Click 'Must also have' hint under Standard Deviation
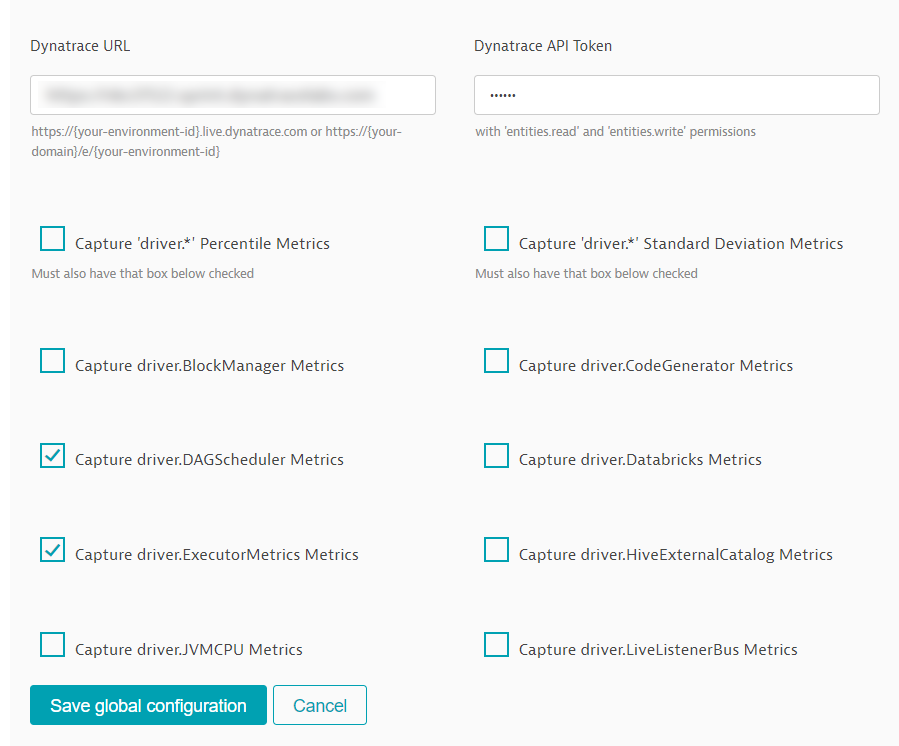899x746 pixels. tap(586, 274)
